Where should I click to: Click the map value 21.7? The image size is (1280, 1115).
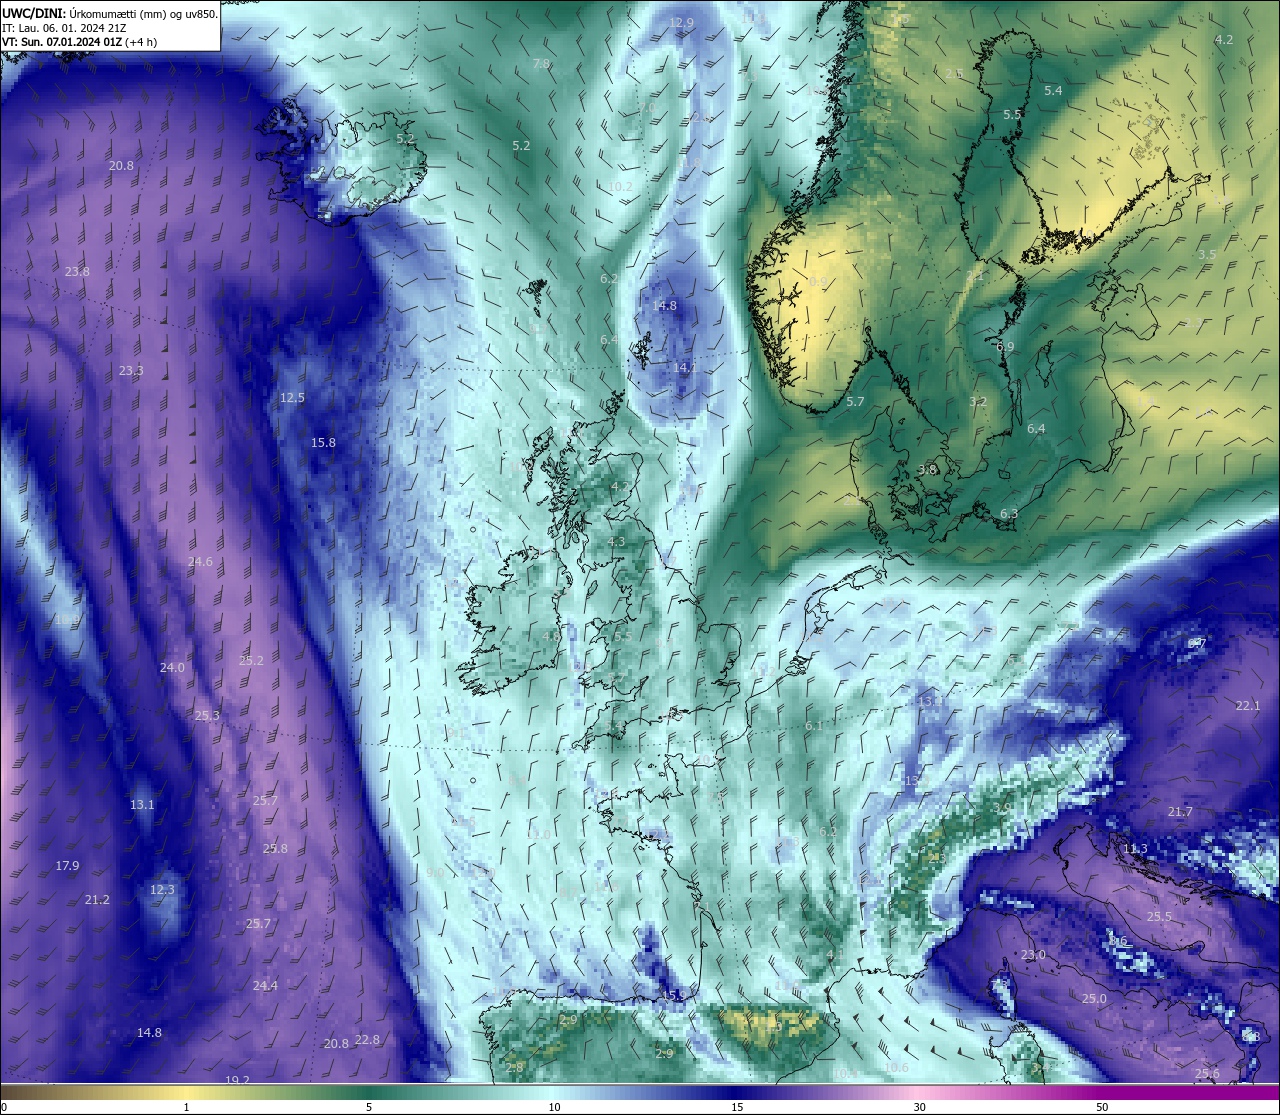[1180, 812]
